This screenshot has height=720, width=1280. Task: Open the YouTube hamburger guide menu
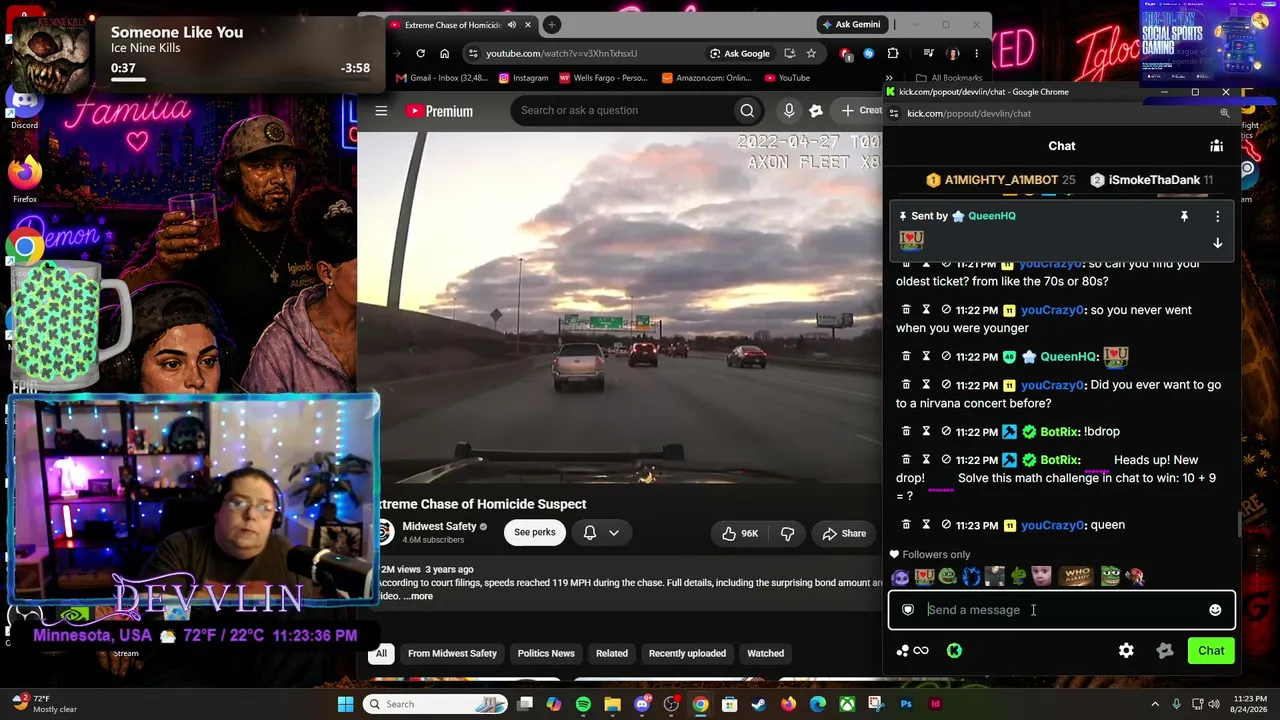(x=381, y=111)
